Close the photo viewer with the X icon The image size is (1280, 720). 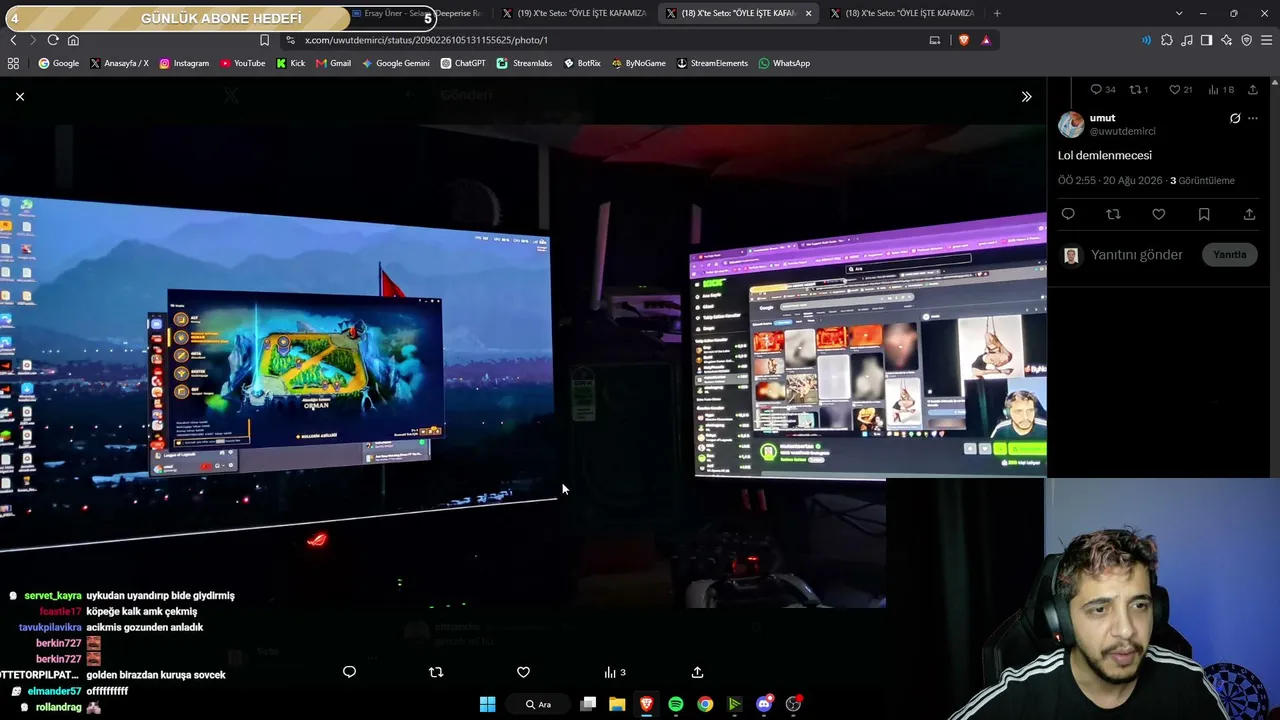(20, 96)
